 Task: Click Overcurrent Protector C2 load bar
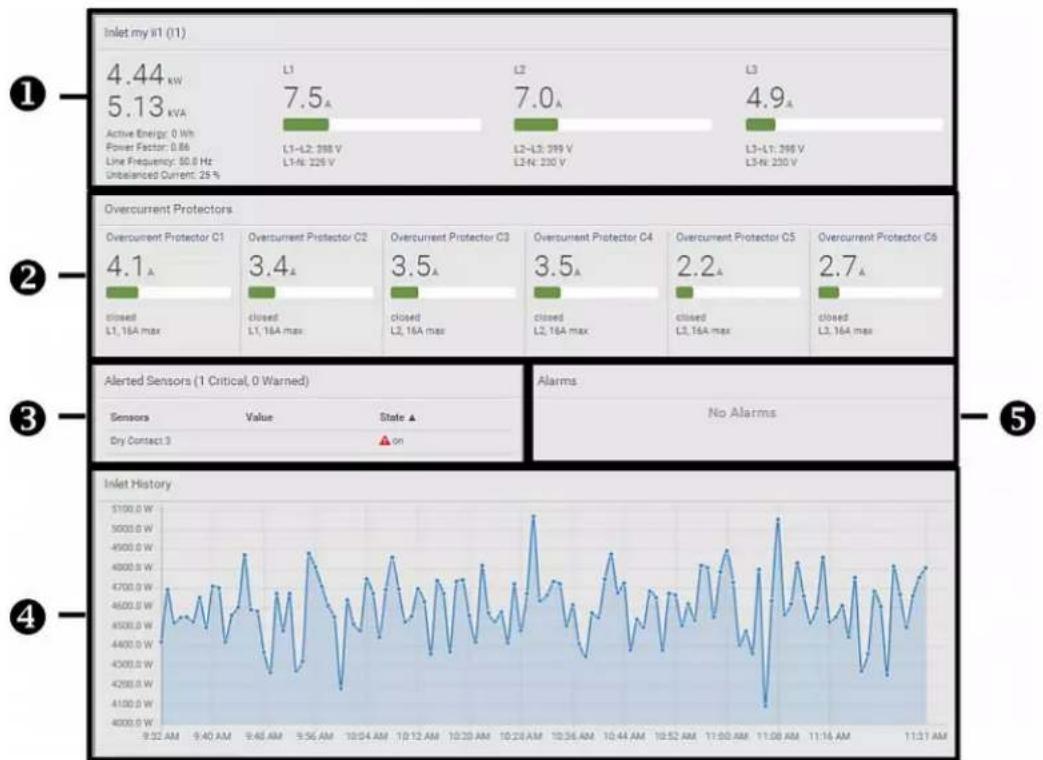tap(311, 293)
